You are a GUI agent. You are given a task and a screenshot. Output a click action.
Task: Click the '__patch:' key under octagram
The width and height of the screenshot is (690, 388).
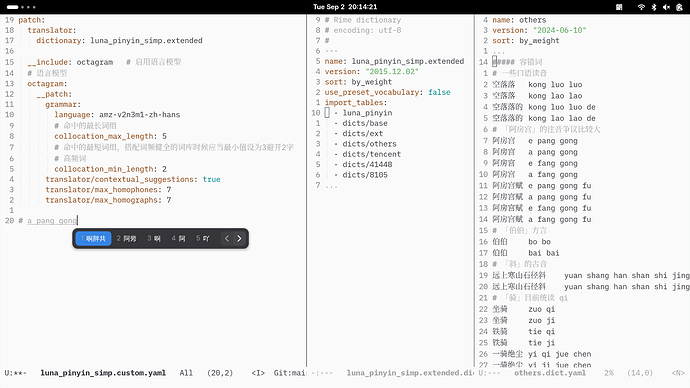[x=54, y=94]
